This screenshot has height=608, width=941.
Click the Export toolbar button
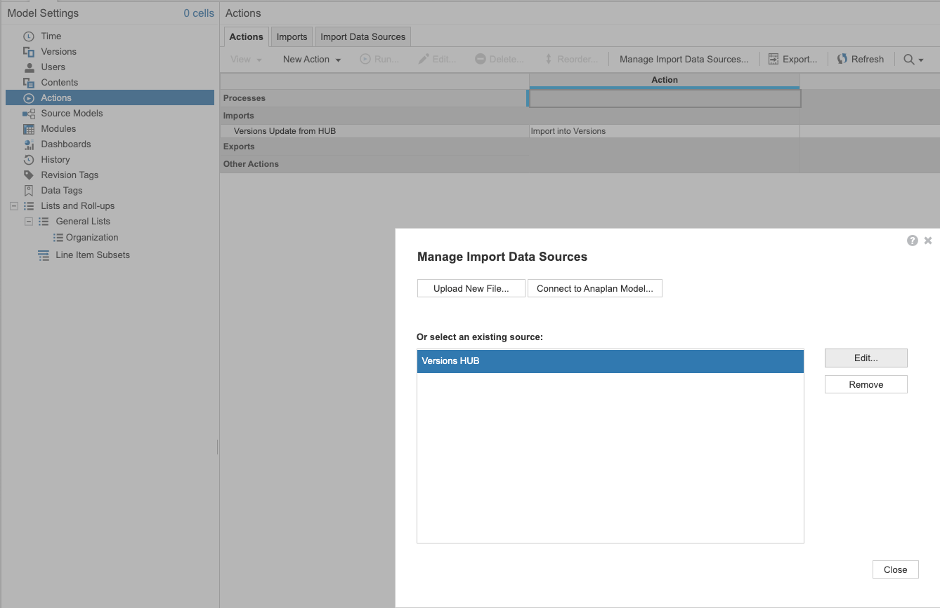(793, 59)
